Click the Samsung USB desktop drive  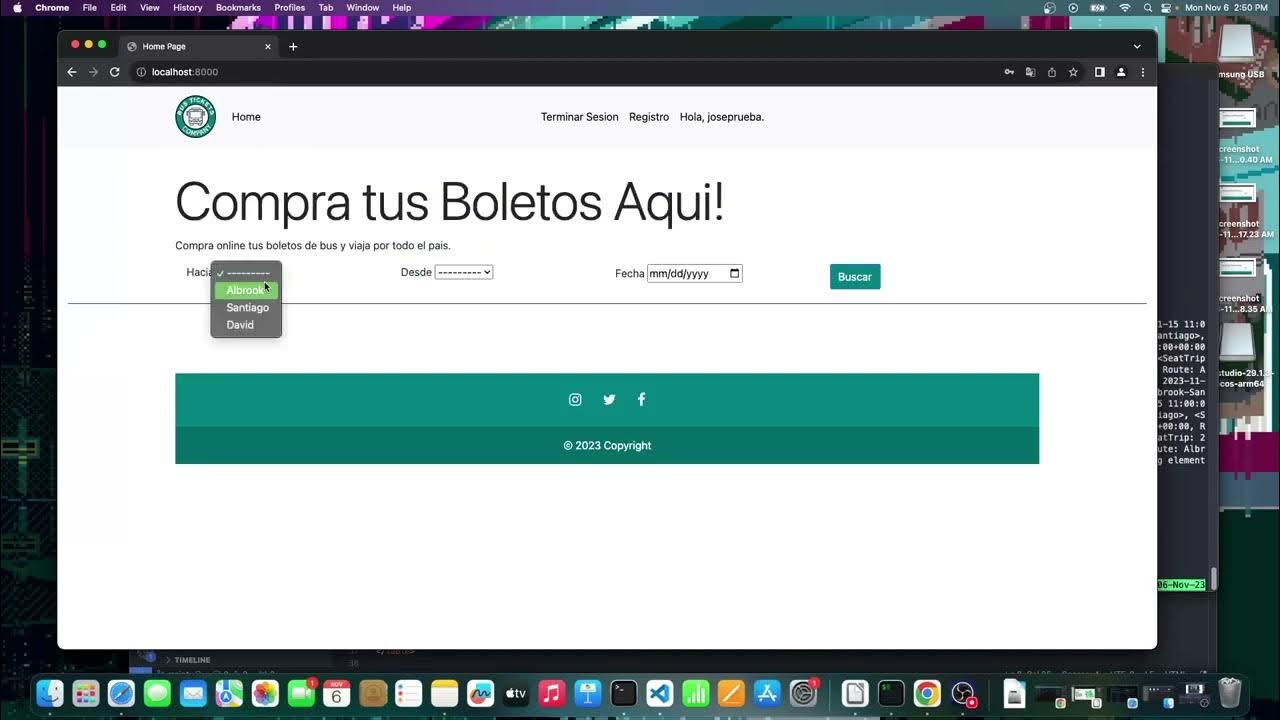[1237, 52]
